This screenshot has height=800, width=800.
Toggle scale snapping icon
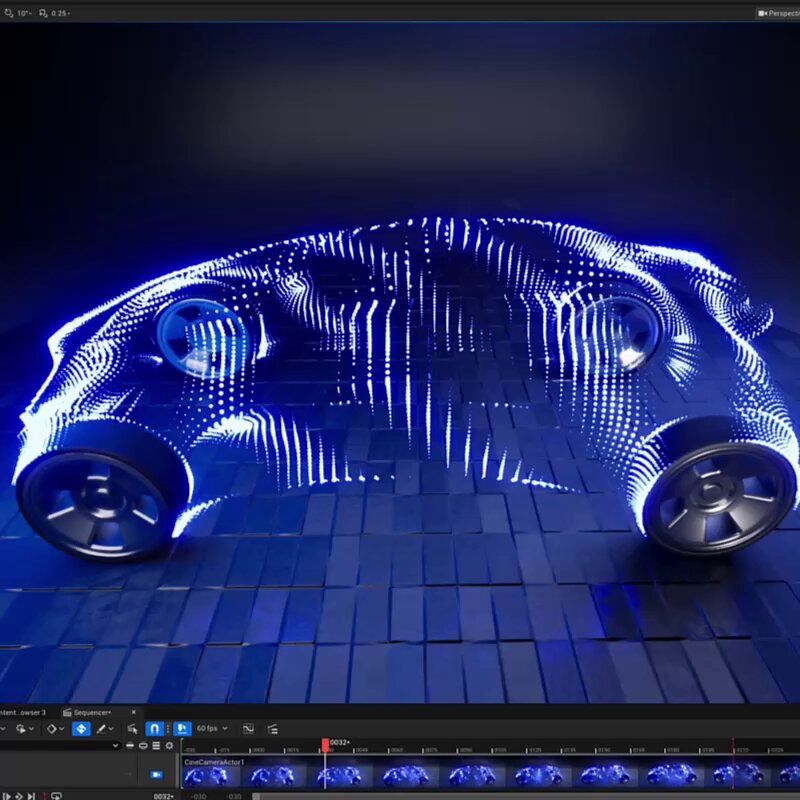[43, 13]
